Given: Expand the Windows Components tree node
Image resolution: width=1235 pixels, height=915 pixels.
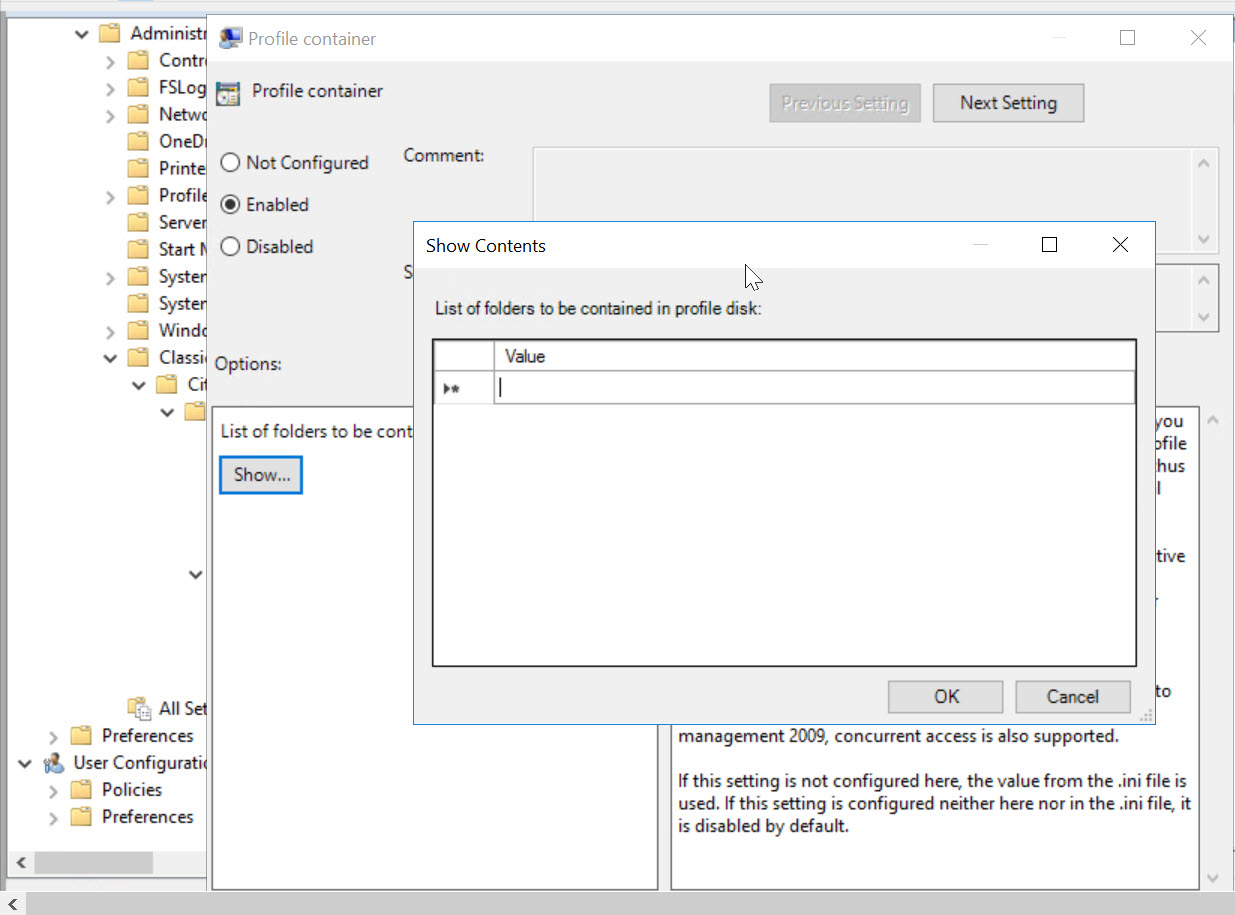Looking at the screenshot, I should pyautogui.click(x=110, y=332).
